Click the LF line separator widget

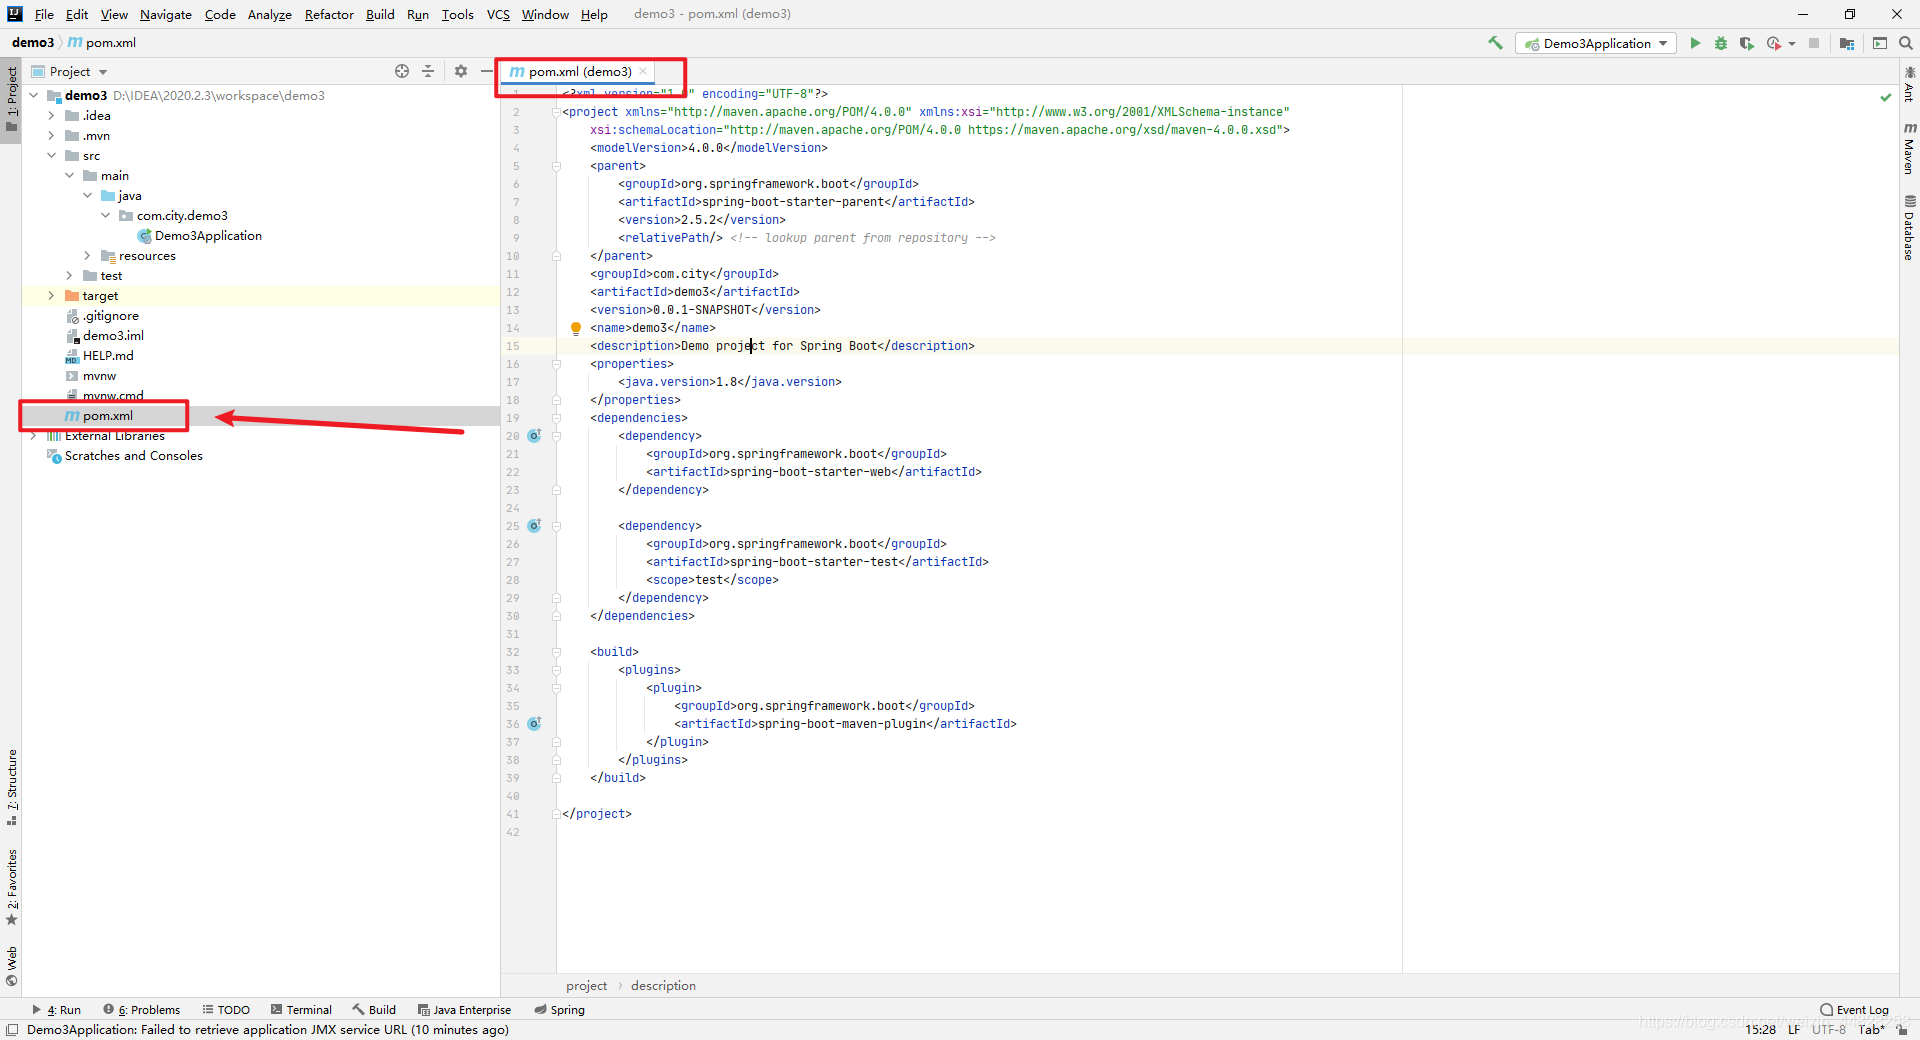[1794, 1029]
